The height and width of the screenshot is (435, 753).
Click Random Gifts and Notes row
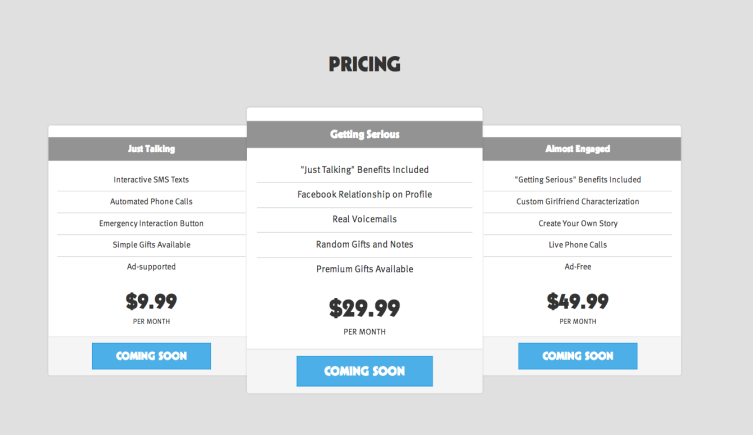click(x=364, y=244)
